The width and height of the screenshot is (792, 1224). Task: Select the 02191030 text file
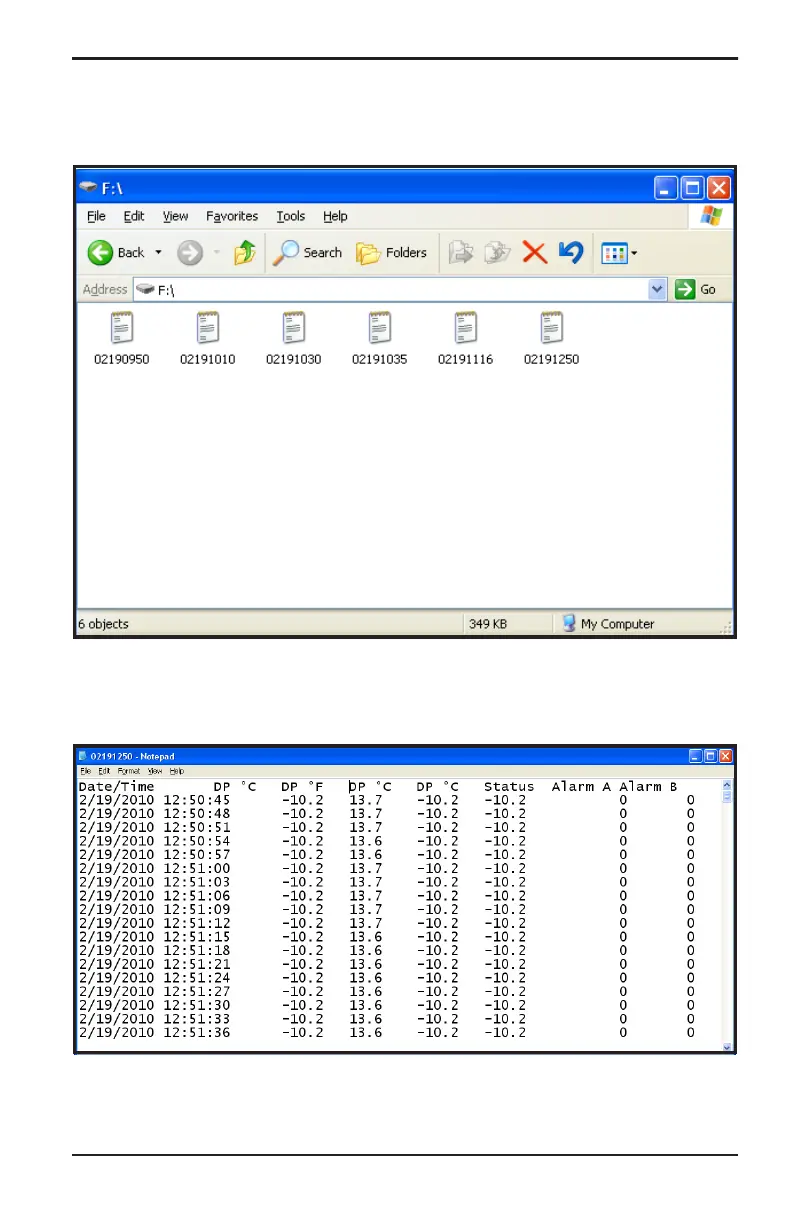coord(293,339)
